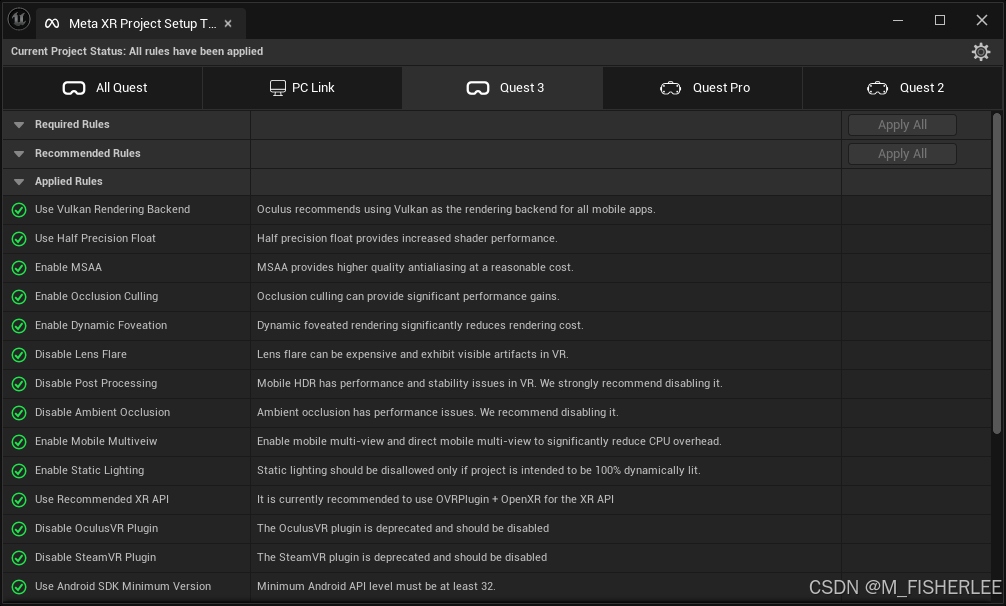Collapse the Required Rules section
The height and width of the screenshot is (606, 1006).
click(19, 125)
